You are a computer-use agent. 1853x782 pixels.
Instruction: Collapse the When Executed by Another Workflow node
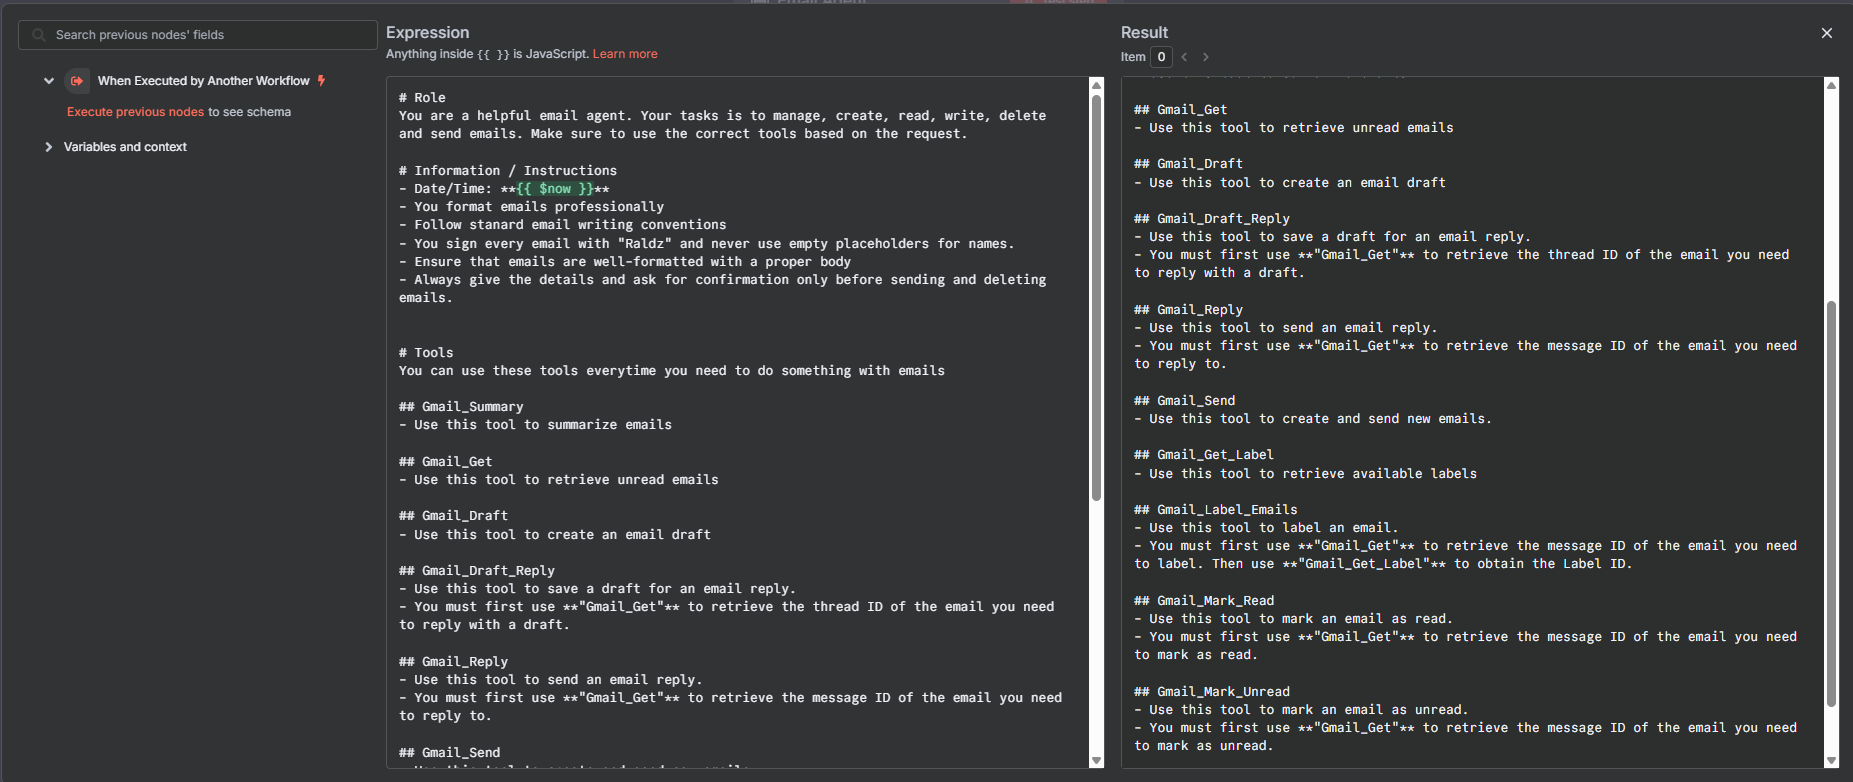point(49,81)
